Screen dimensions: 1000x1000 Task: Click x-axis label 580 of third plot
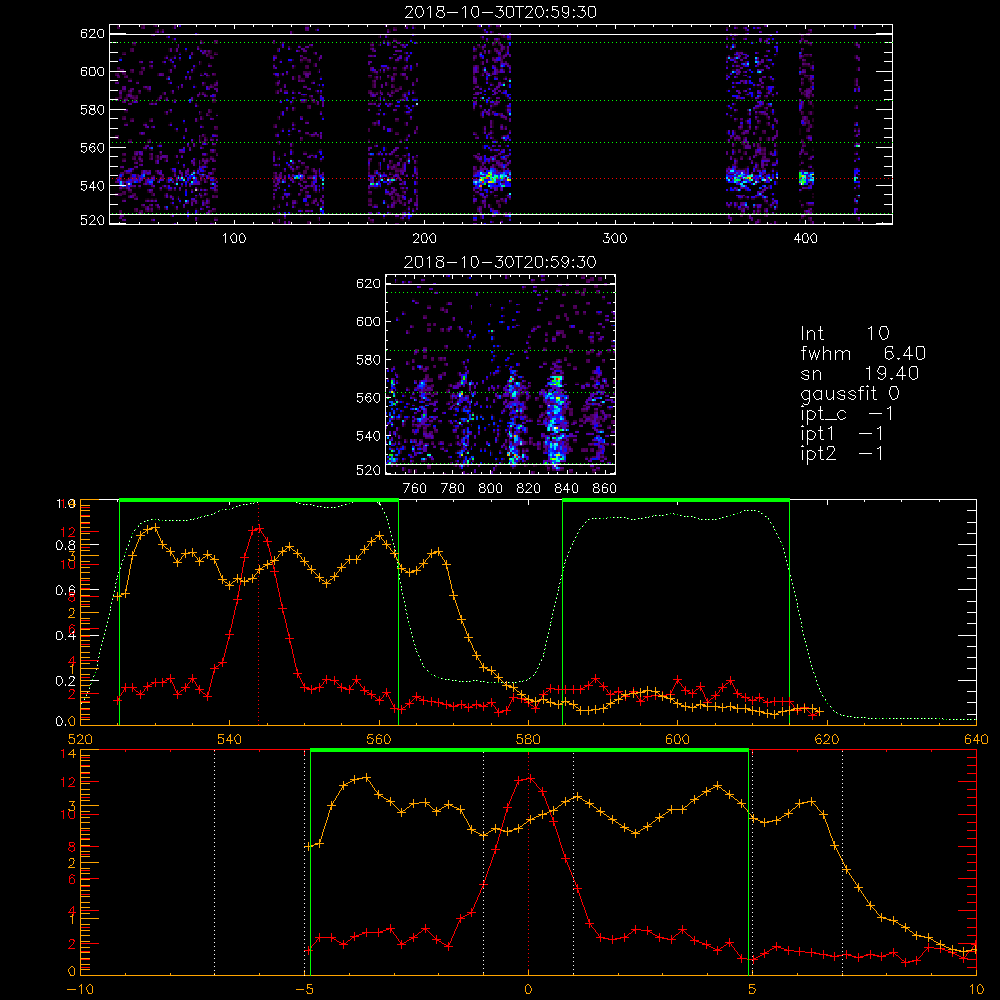(x=529, y=740)
